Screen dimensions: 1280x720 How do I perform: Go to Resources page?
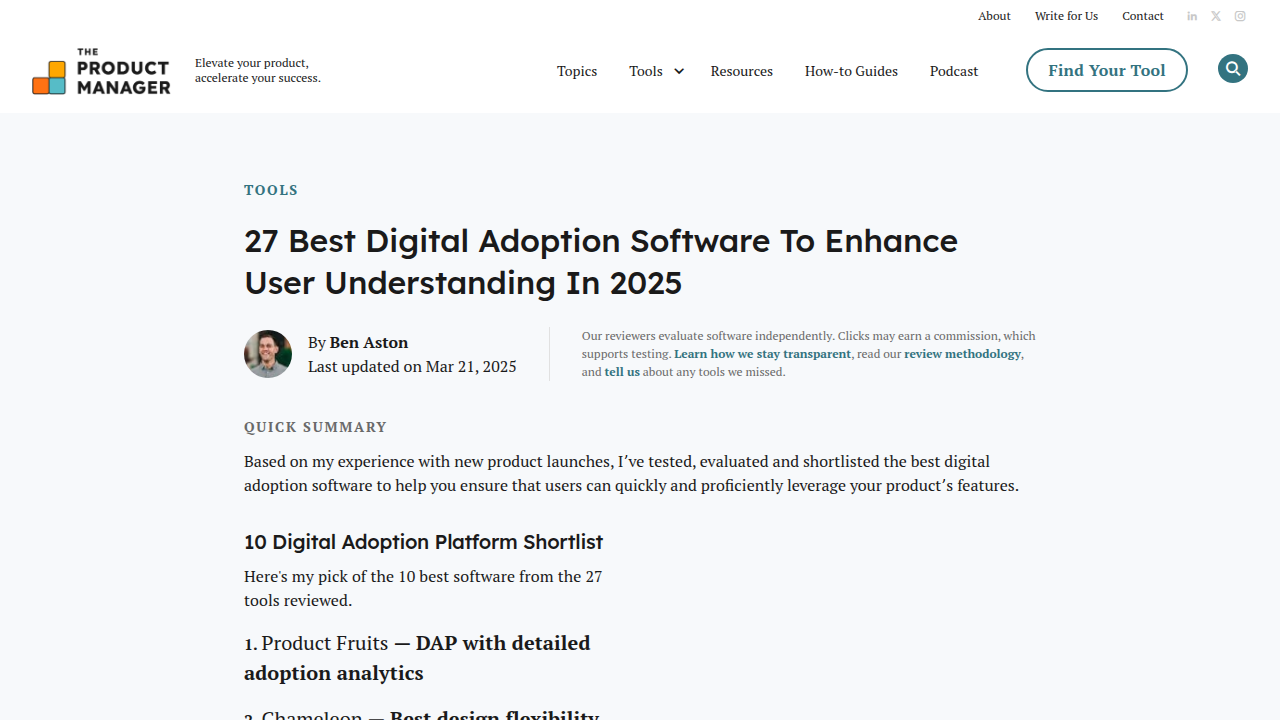742,71
